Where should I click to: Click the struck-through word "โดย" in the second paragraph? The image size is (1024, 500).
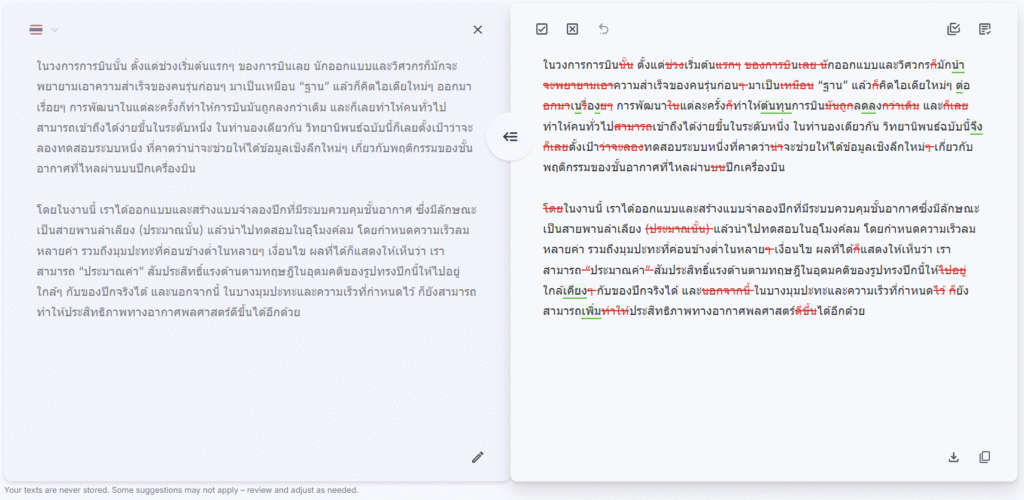552,208
